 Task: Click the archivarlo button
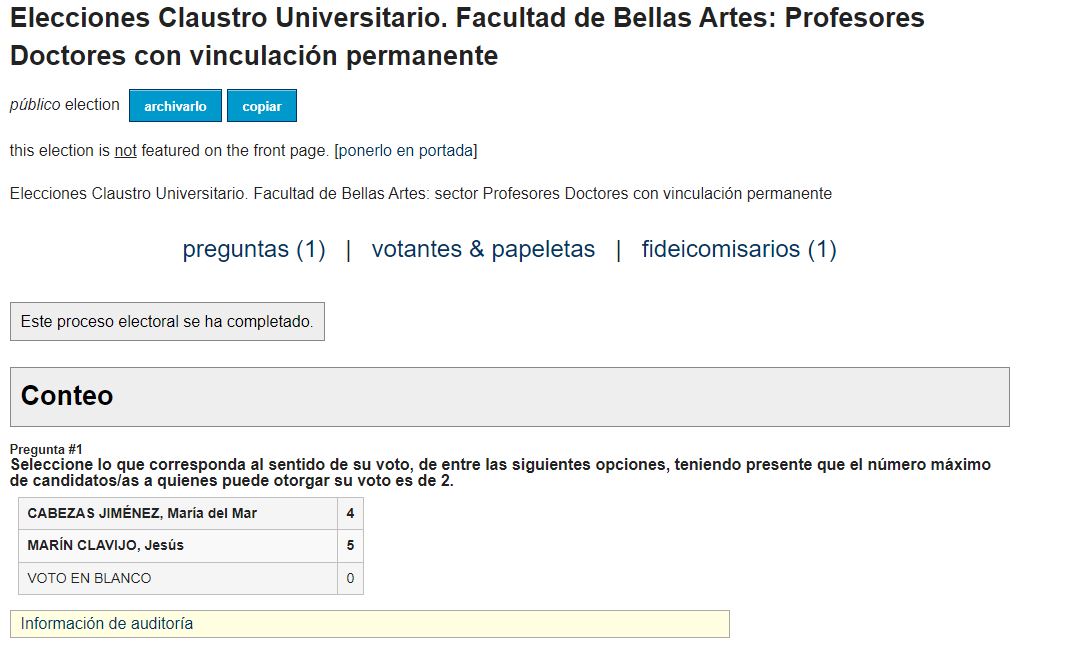tap(175, 105)
